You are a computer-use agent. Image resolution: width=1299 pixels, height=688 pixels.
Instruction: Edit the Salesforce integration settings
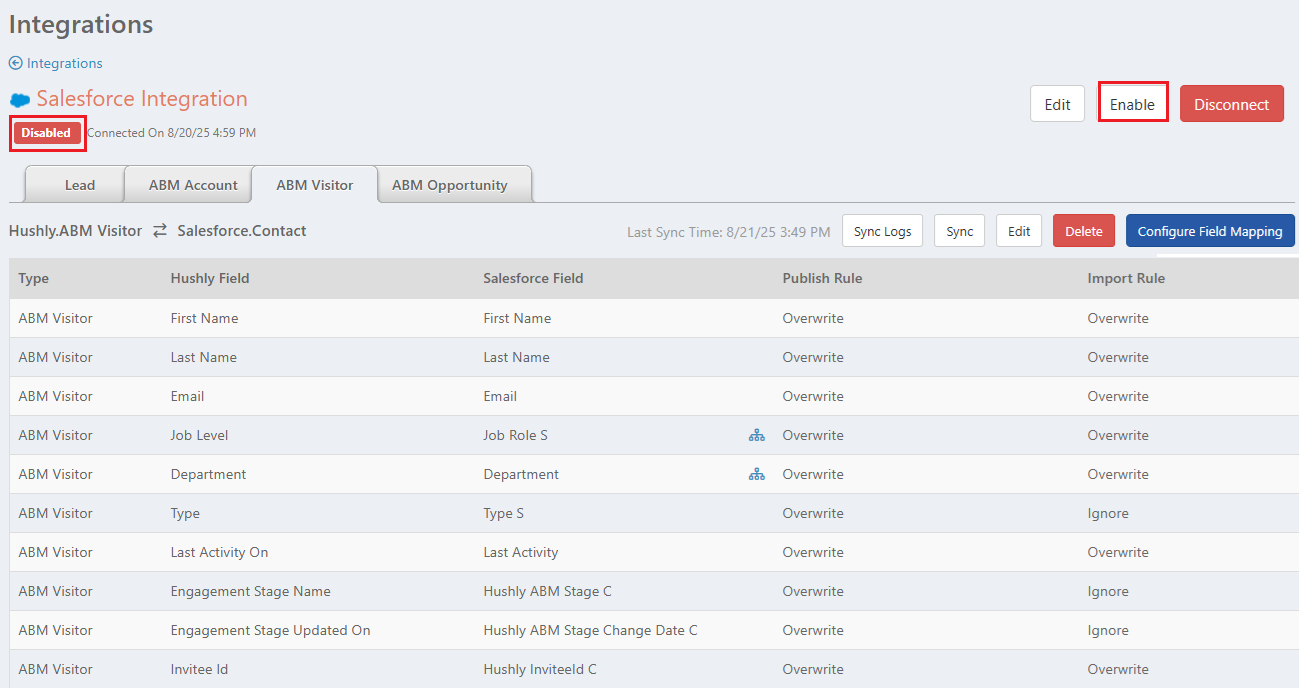[x=1057, y=104]
